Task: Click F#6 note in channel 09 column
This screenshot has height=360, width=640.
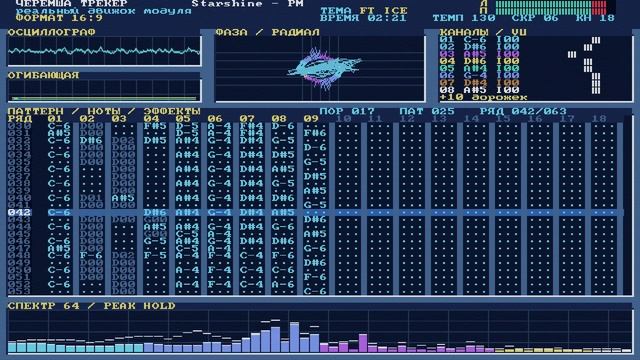Action: pyautogui.click(x=315, y=133)
